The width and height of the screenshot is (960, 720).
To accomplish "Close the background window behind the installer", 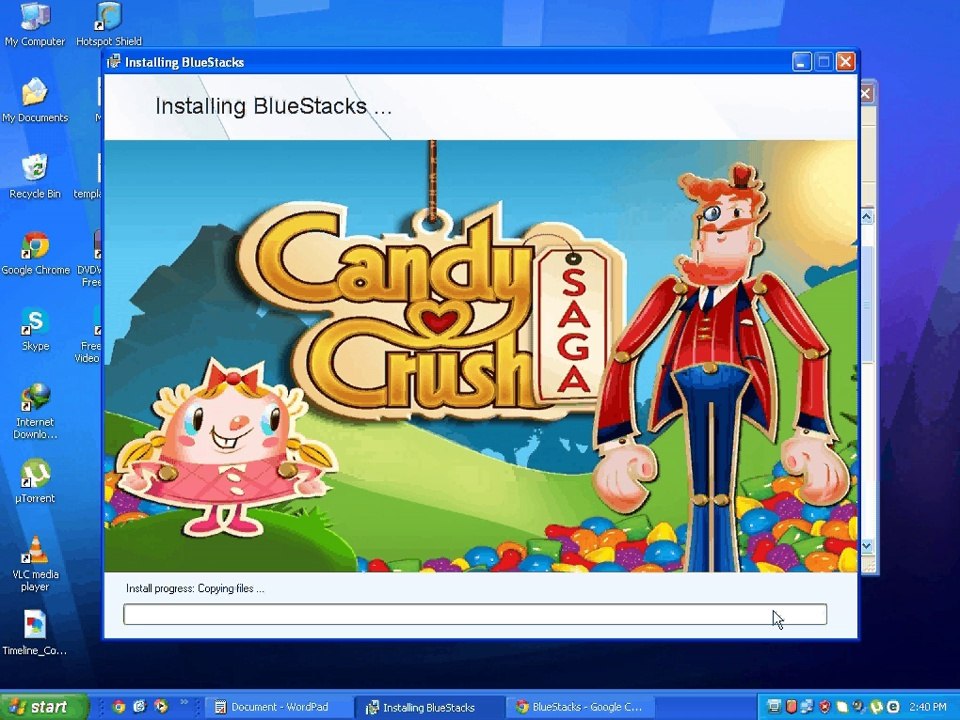I will (x=866, y=94).
